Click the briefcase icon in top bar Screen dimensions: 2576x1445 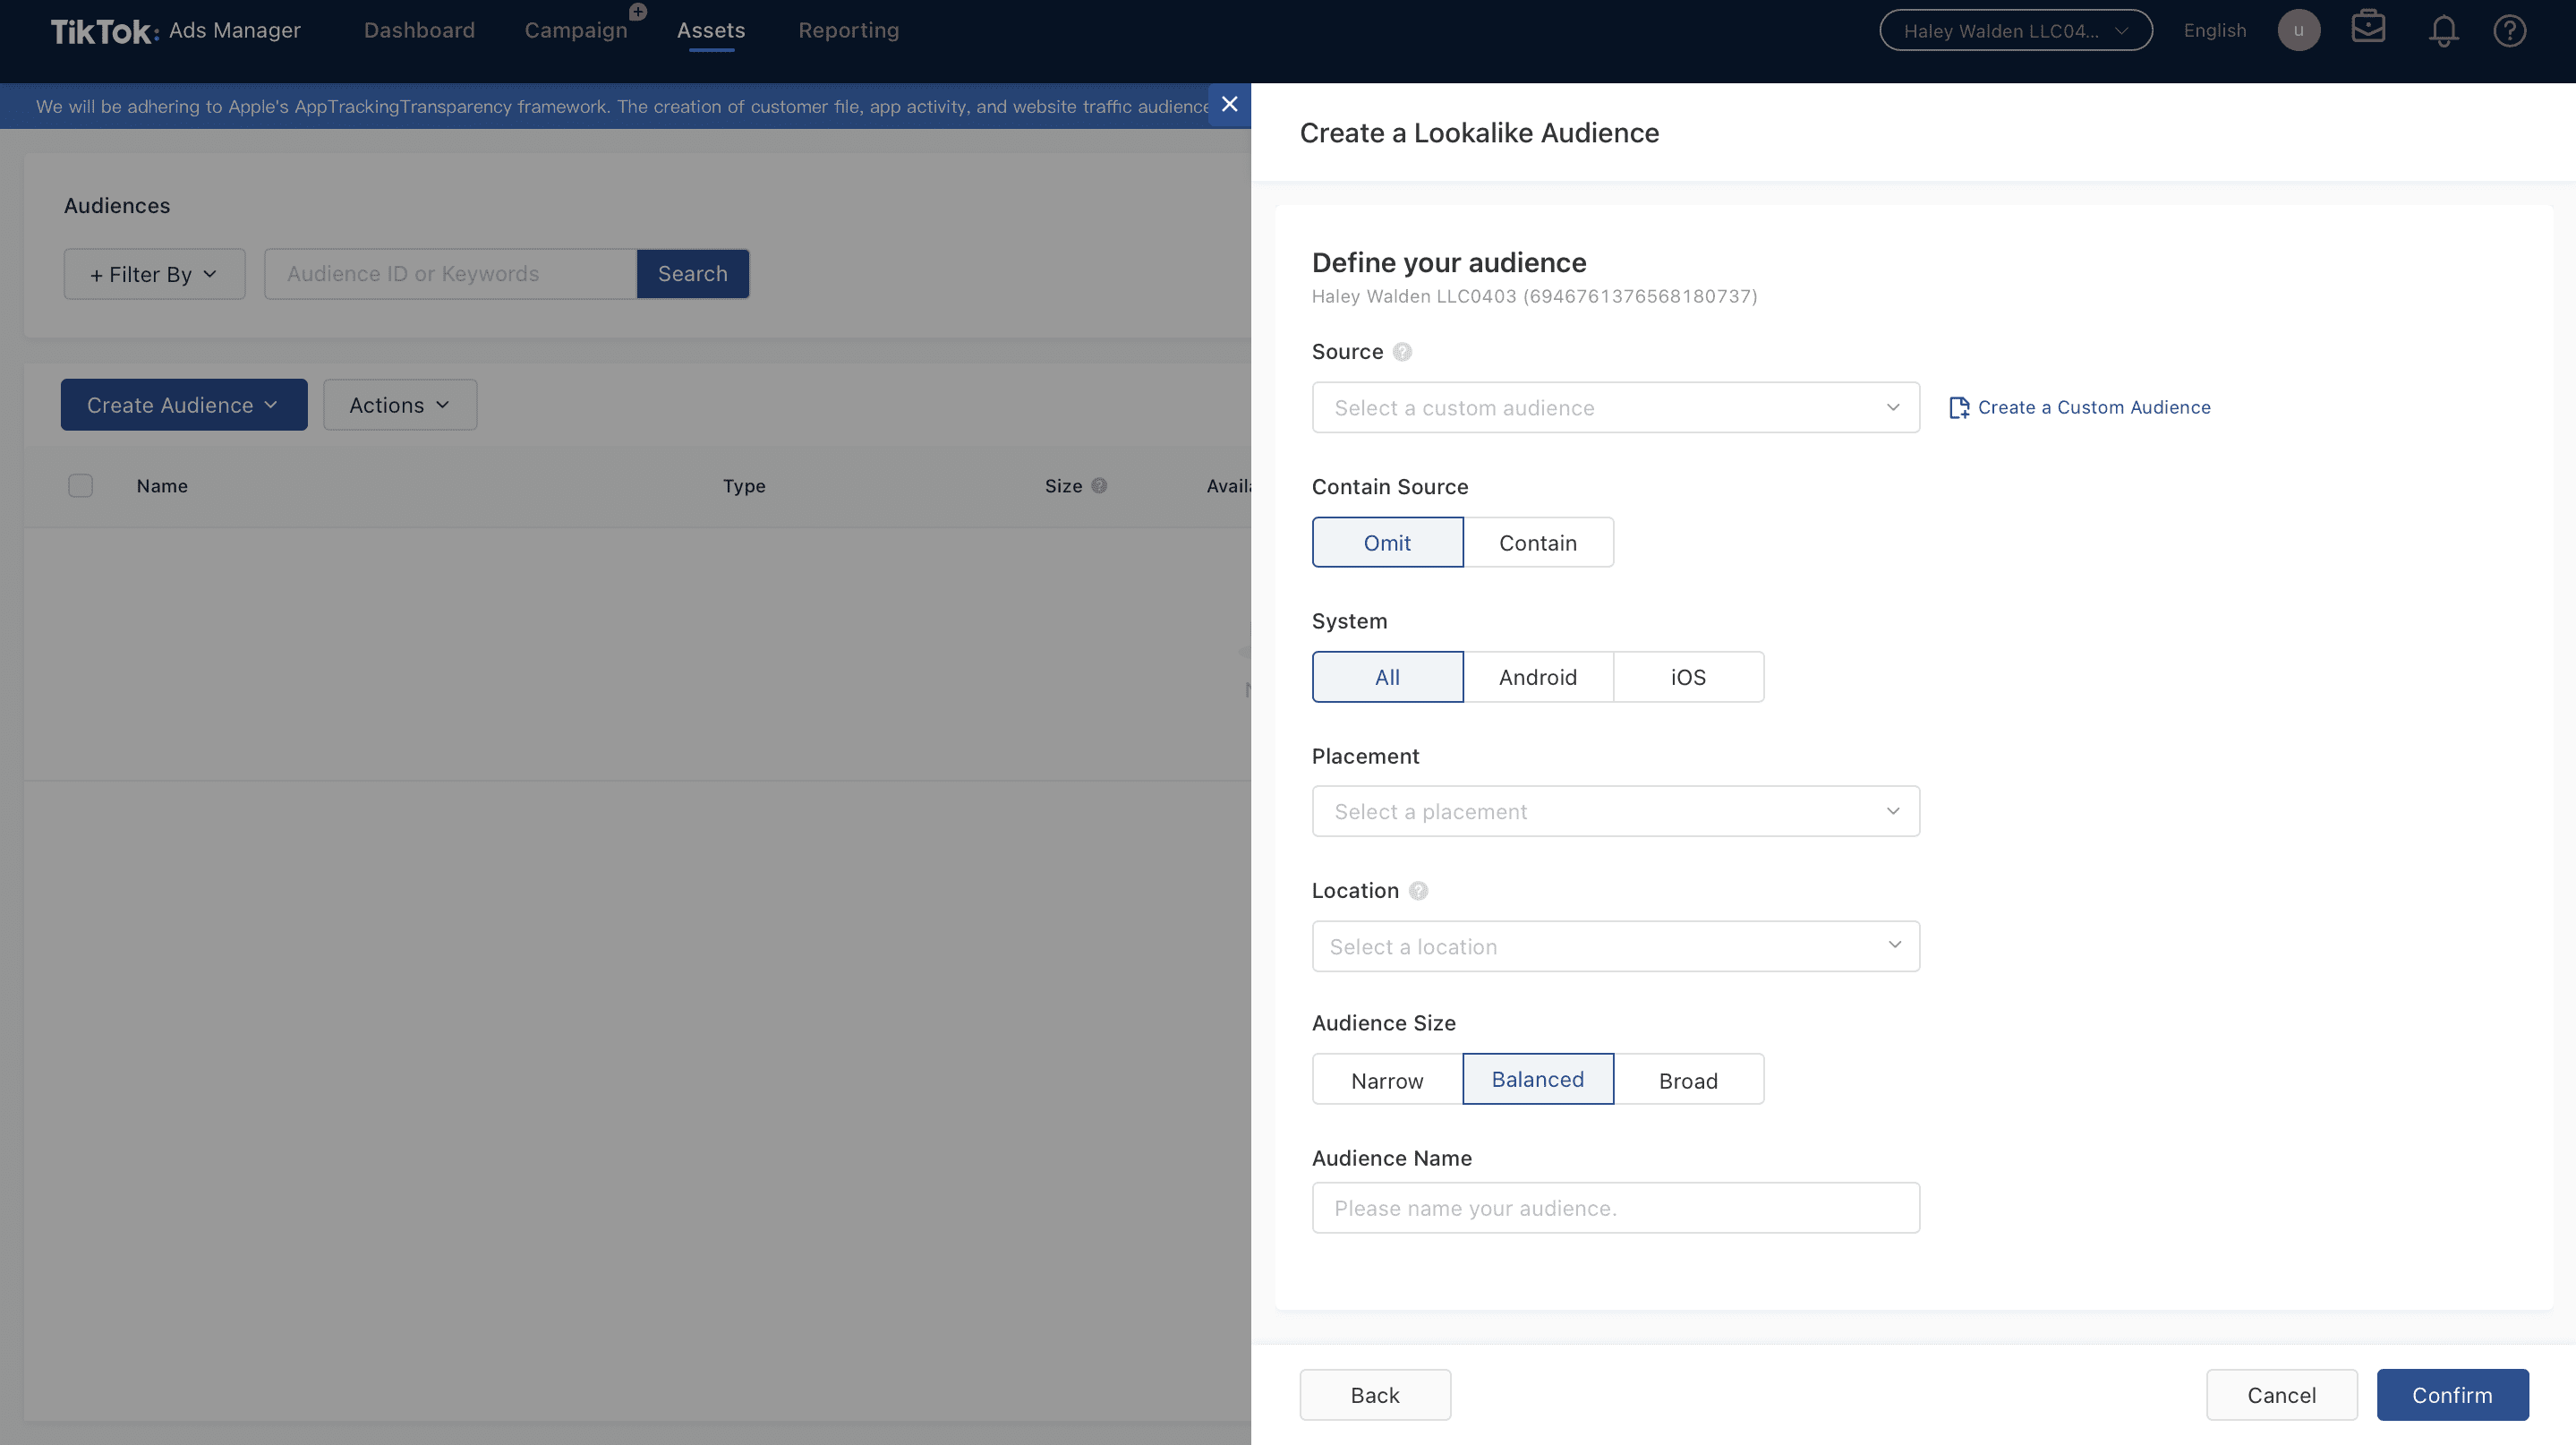(x=2368, y=27)
